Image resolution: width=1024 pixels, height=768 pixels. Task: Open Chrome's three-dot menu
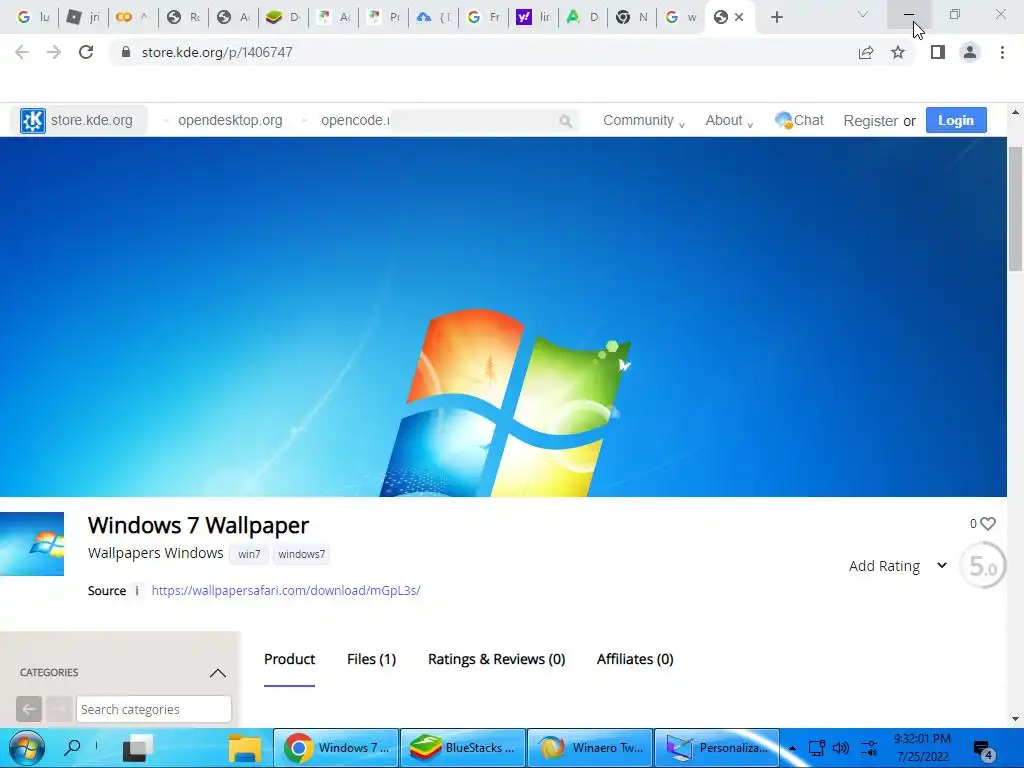point(1002,52)
